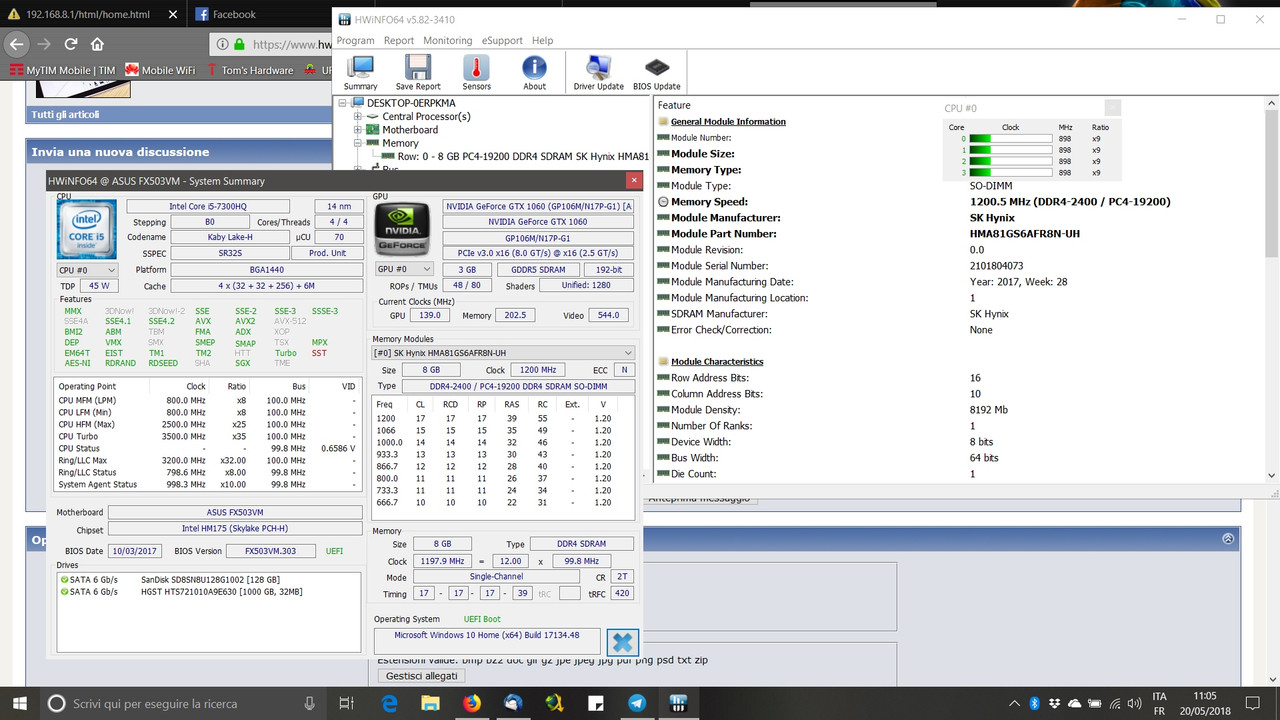Viewport: 1280px width, 720px height.
Task: Click the Gestisci allegati button
Action: (x=420, y=676)
